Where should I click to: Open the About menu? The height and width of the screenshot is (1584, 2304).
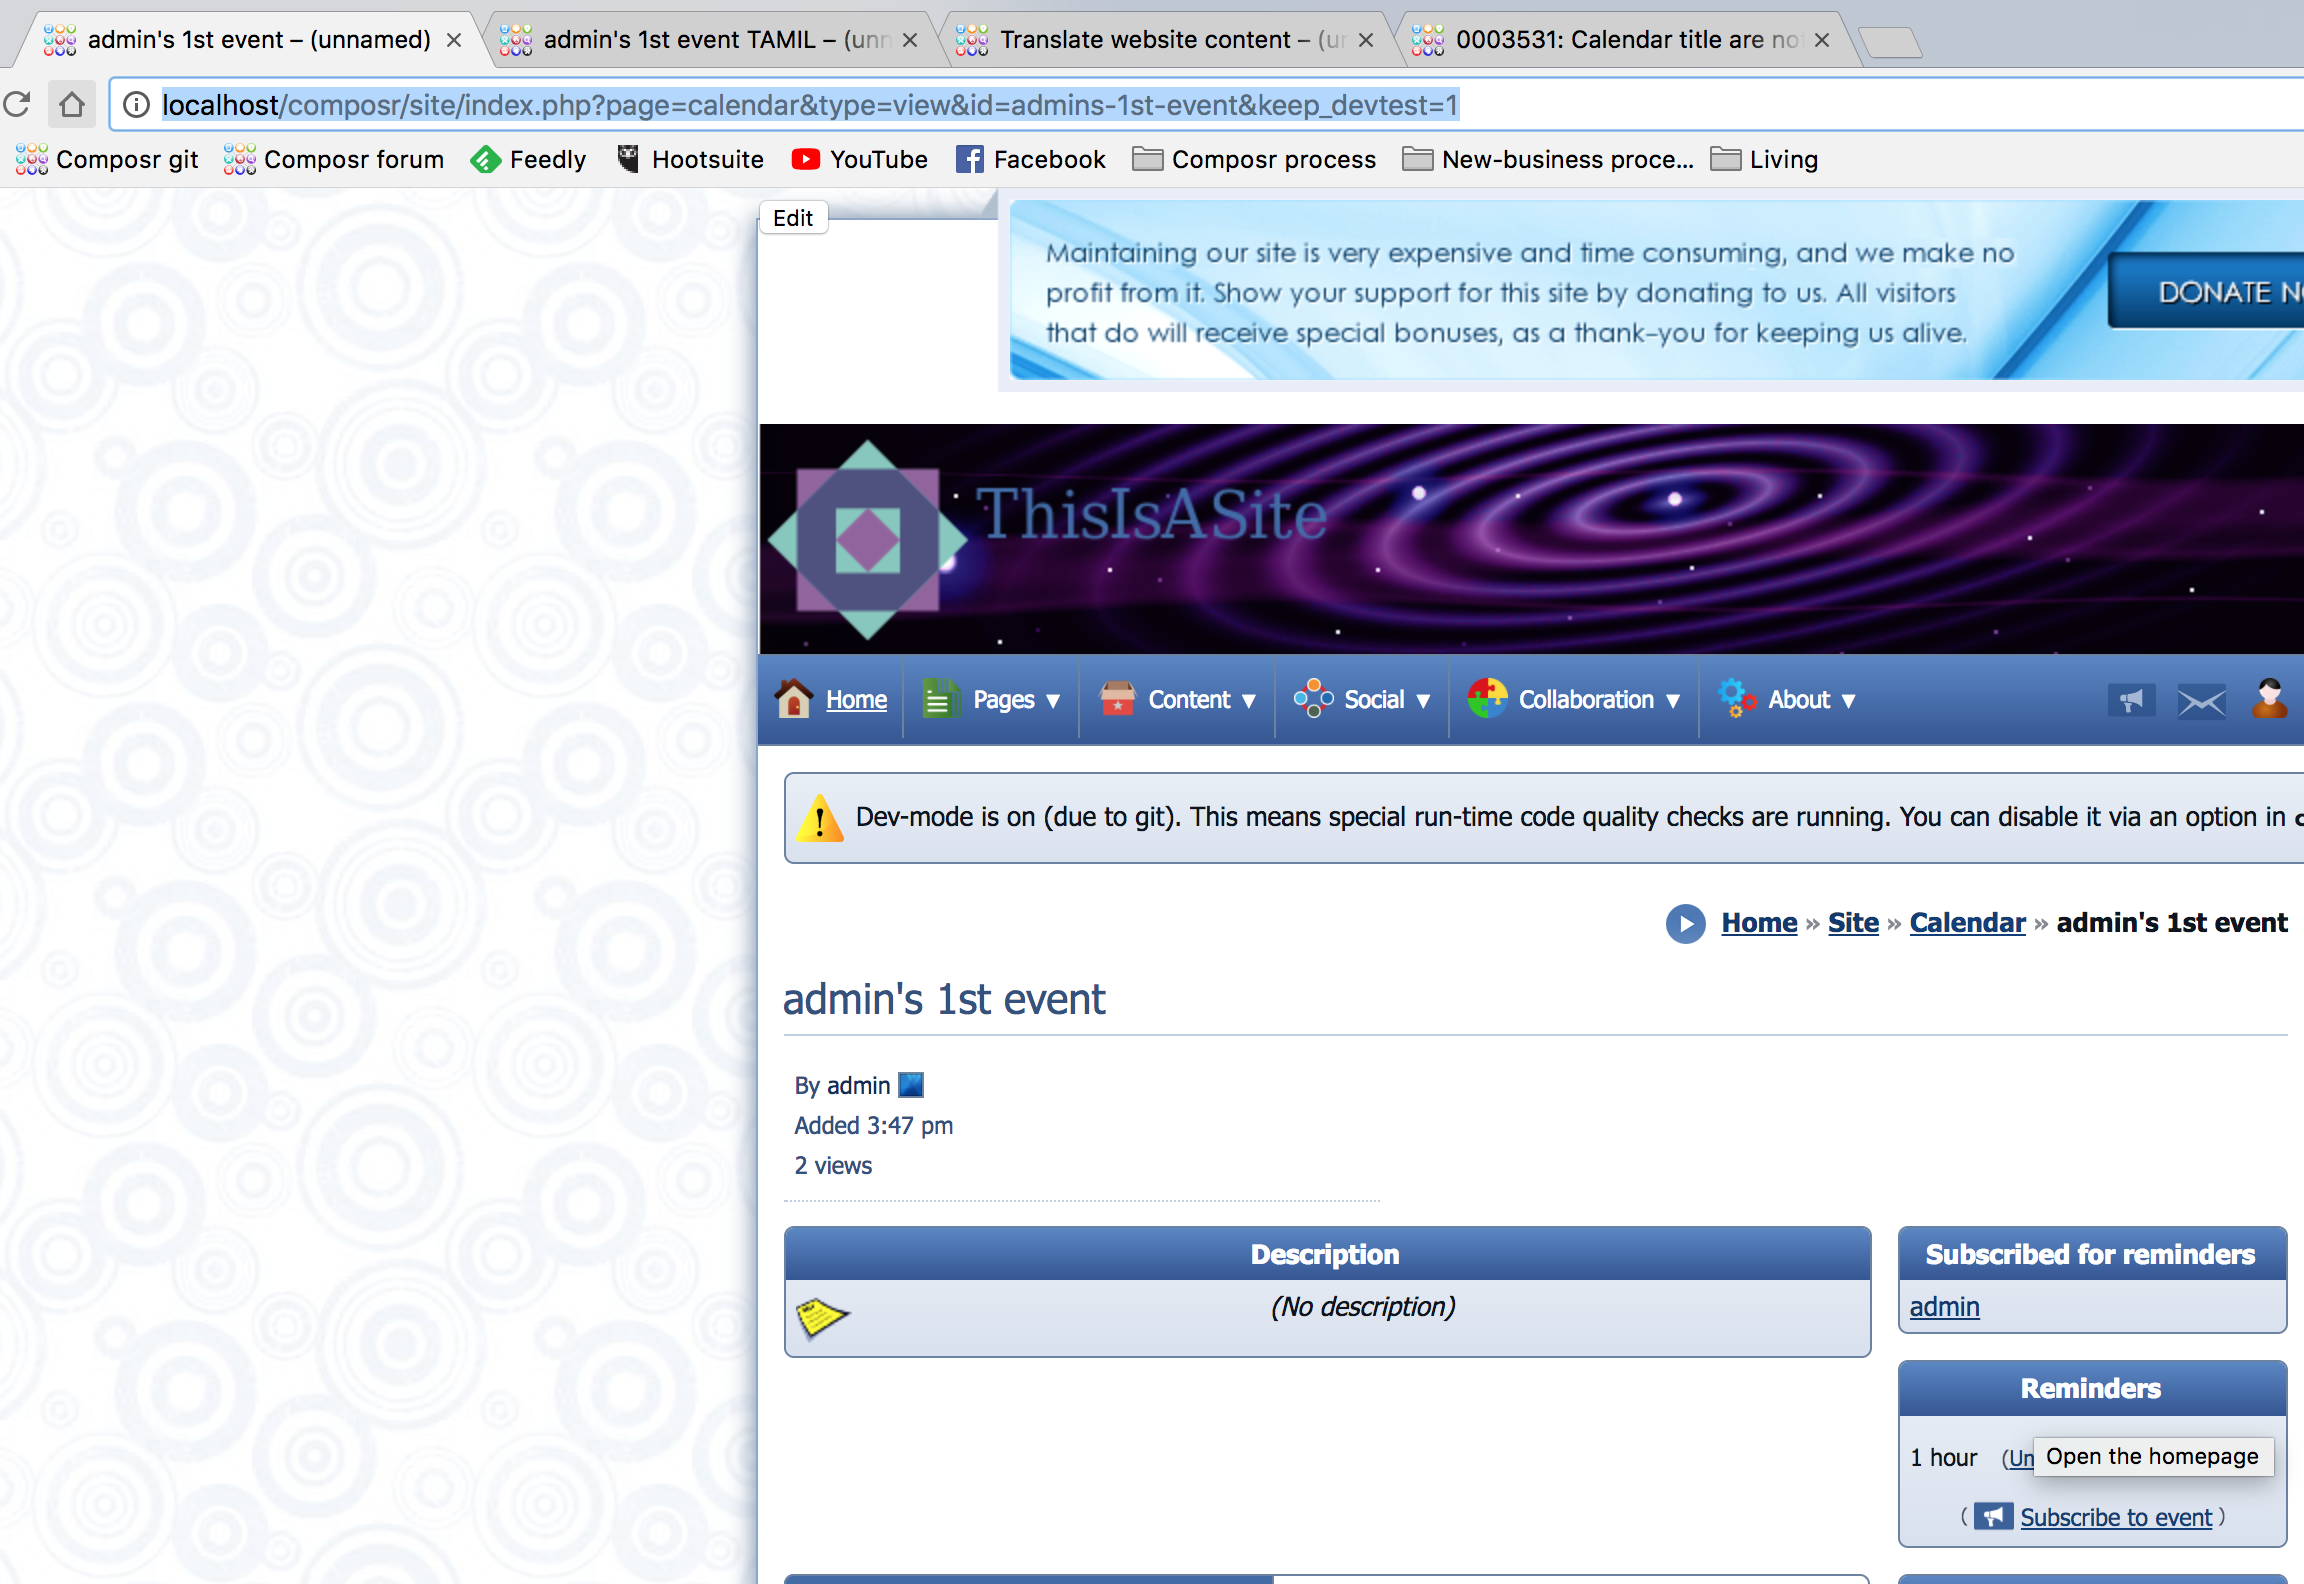(1799, 700)
